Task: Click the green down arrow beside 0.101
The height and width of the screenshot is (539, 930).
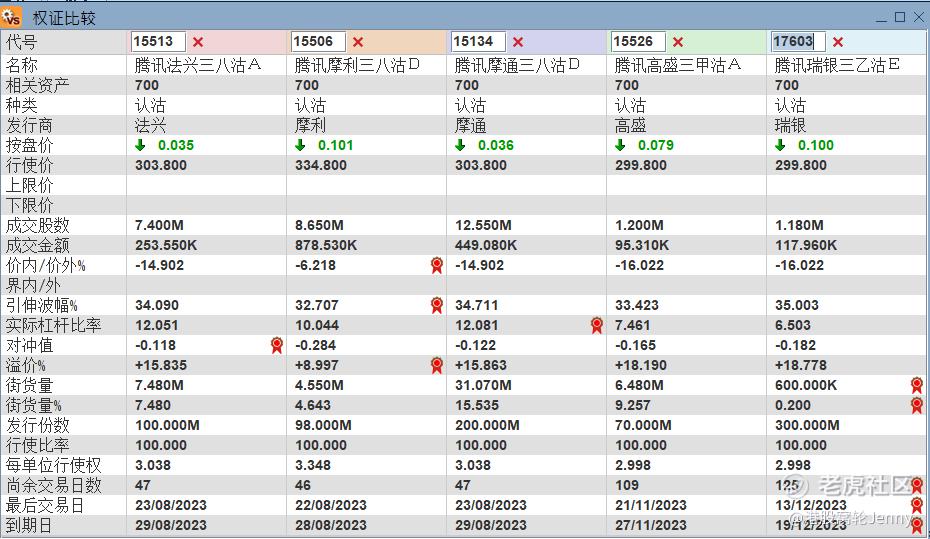Action: pyautogui.click(x=300, y=145)
